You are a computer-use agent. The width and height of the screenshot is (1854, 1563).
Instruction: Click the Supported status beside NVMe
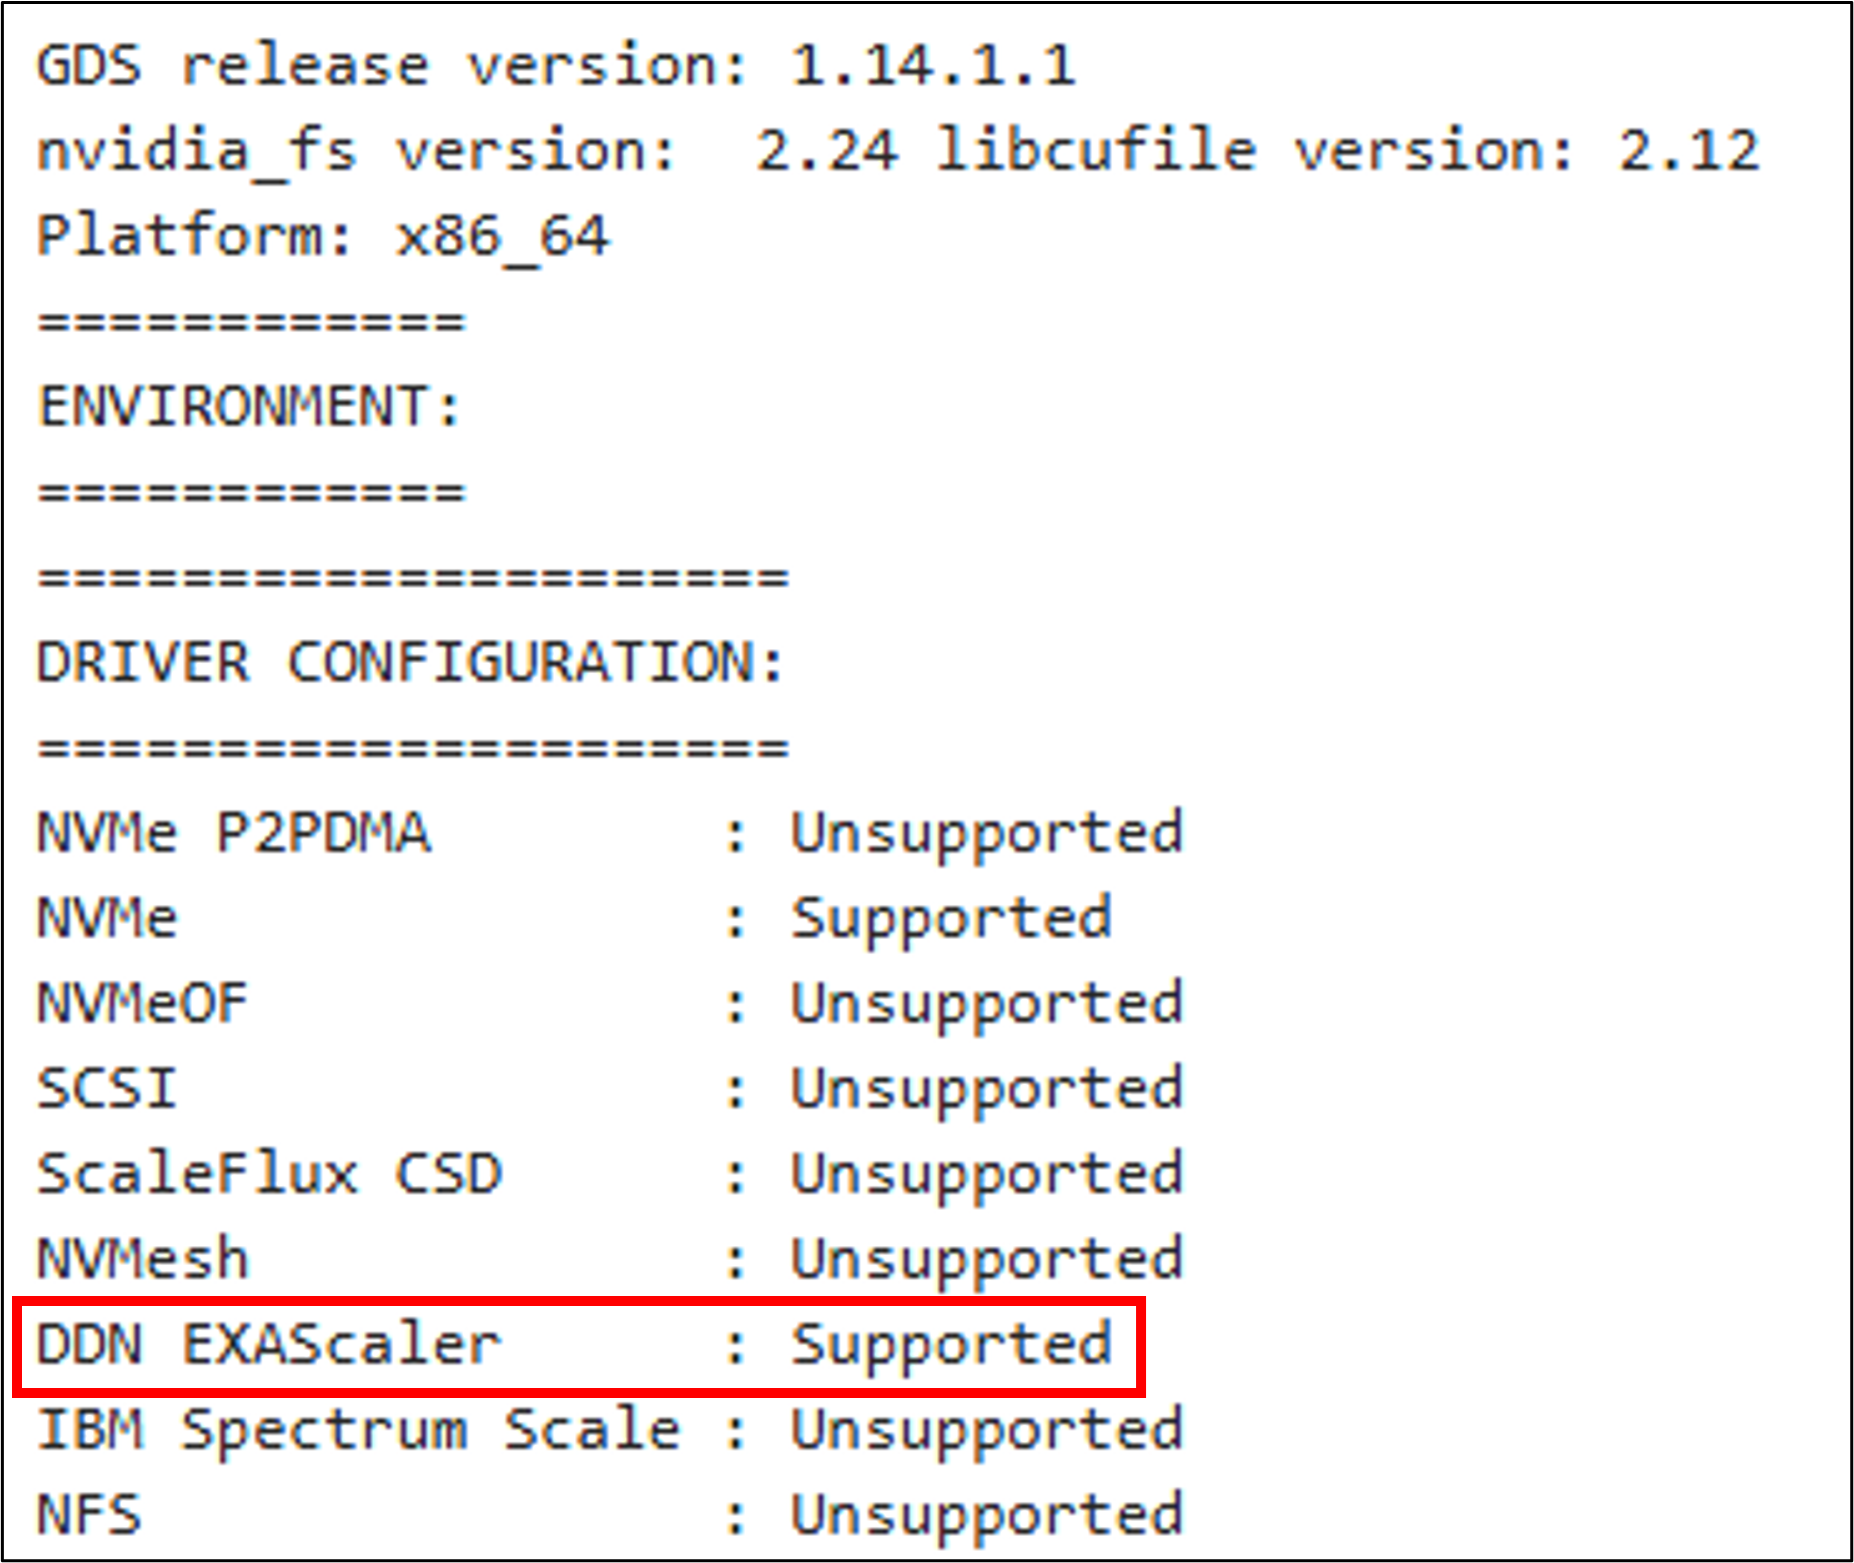pyautogui.click(x=950, y=918)
